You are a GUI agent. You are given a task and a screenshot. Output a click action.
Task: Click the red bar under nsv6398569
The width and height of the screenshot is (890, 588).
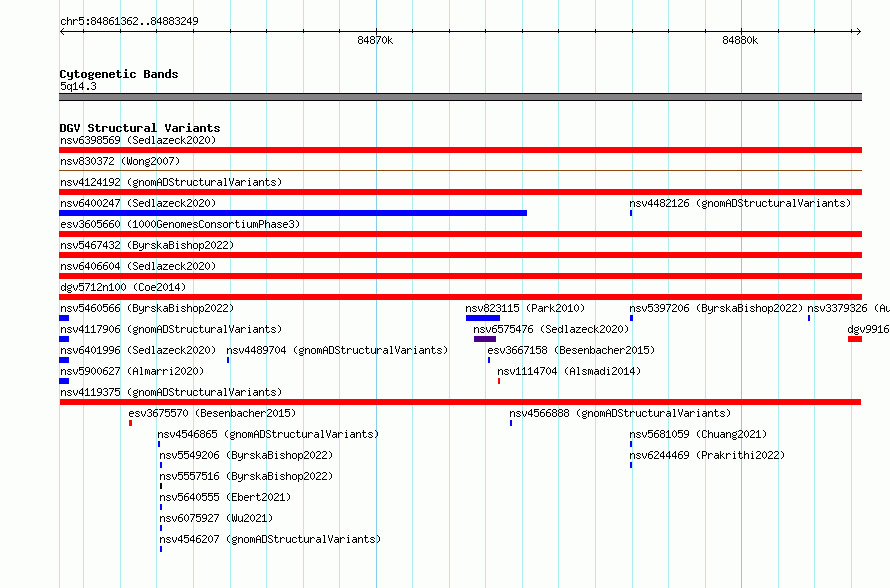pyautogui.click(x=460, y=150)
